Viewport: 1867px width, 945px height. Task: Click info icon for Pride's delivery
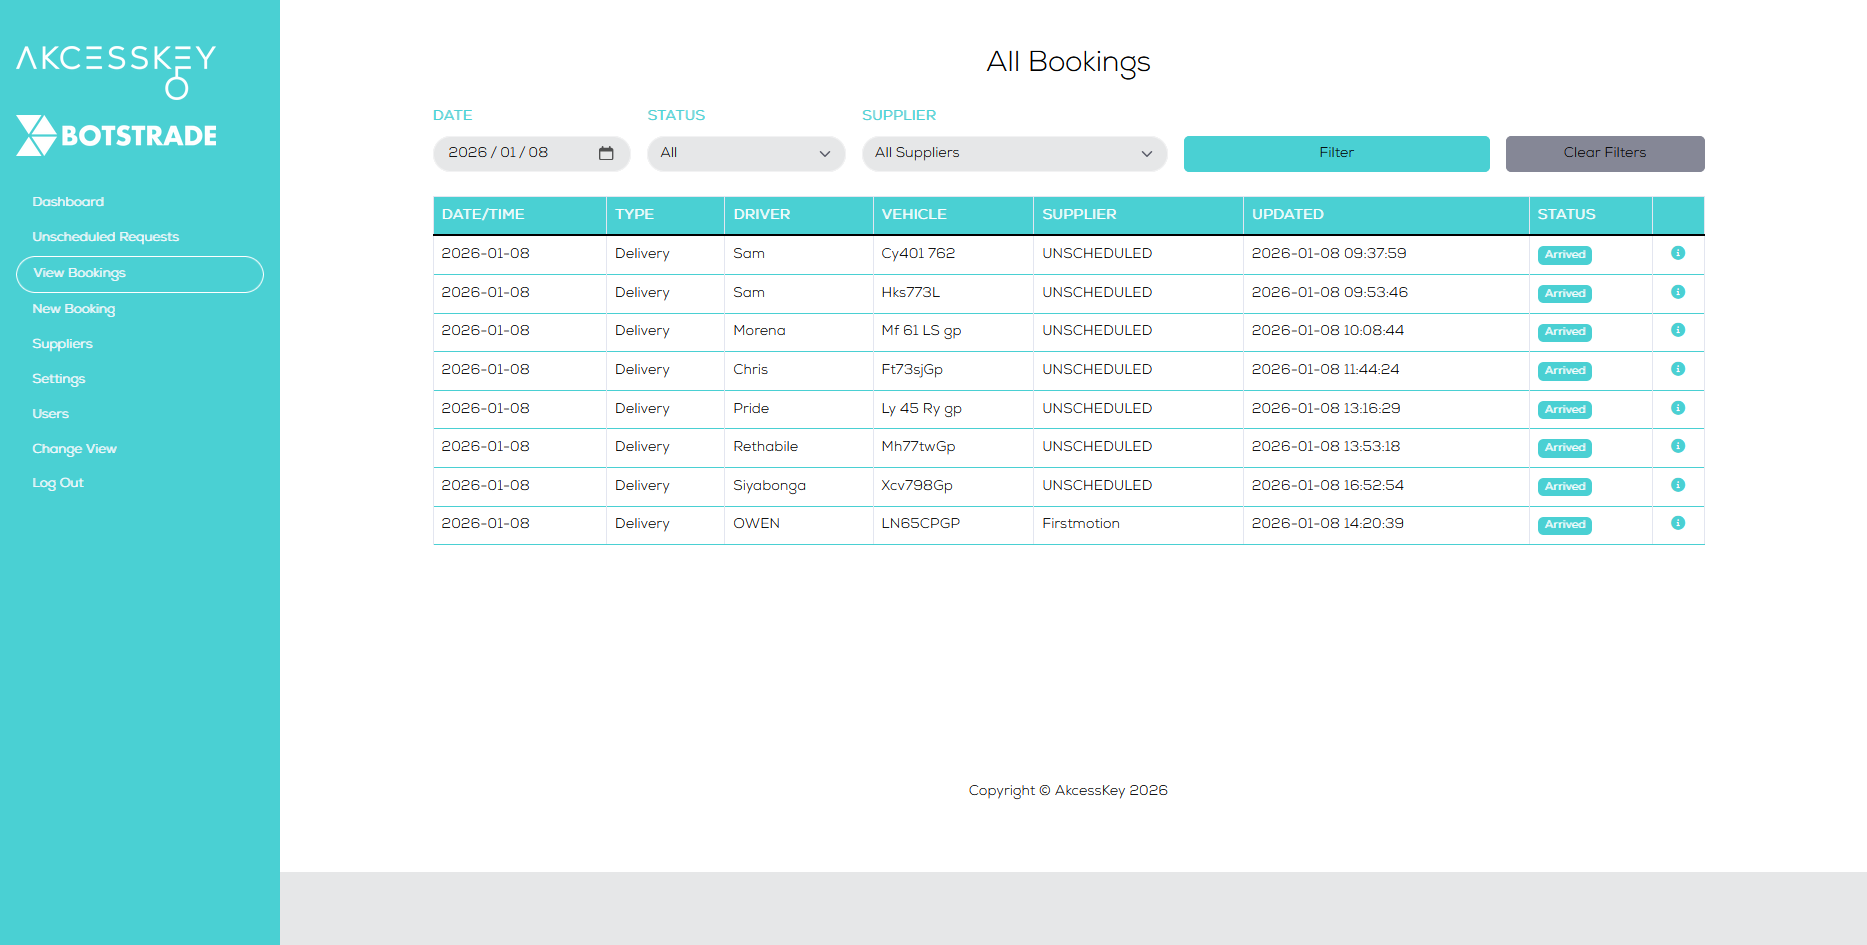1679,408
